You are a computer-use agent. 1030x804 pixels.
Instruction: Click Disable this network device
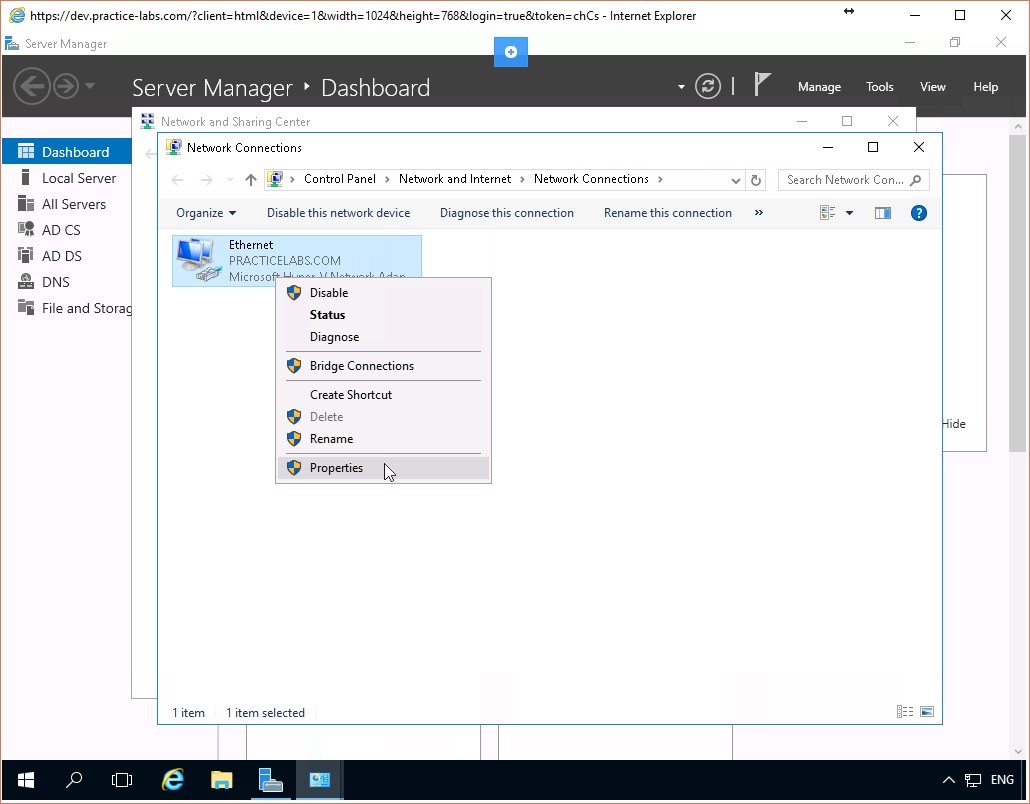click(x=338, y=212)
